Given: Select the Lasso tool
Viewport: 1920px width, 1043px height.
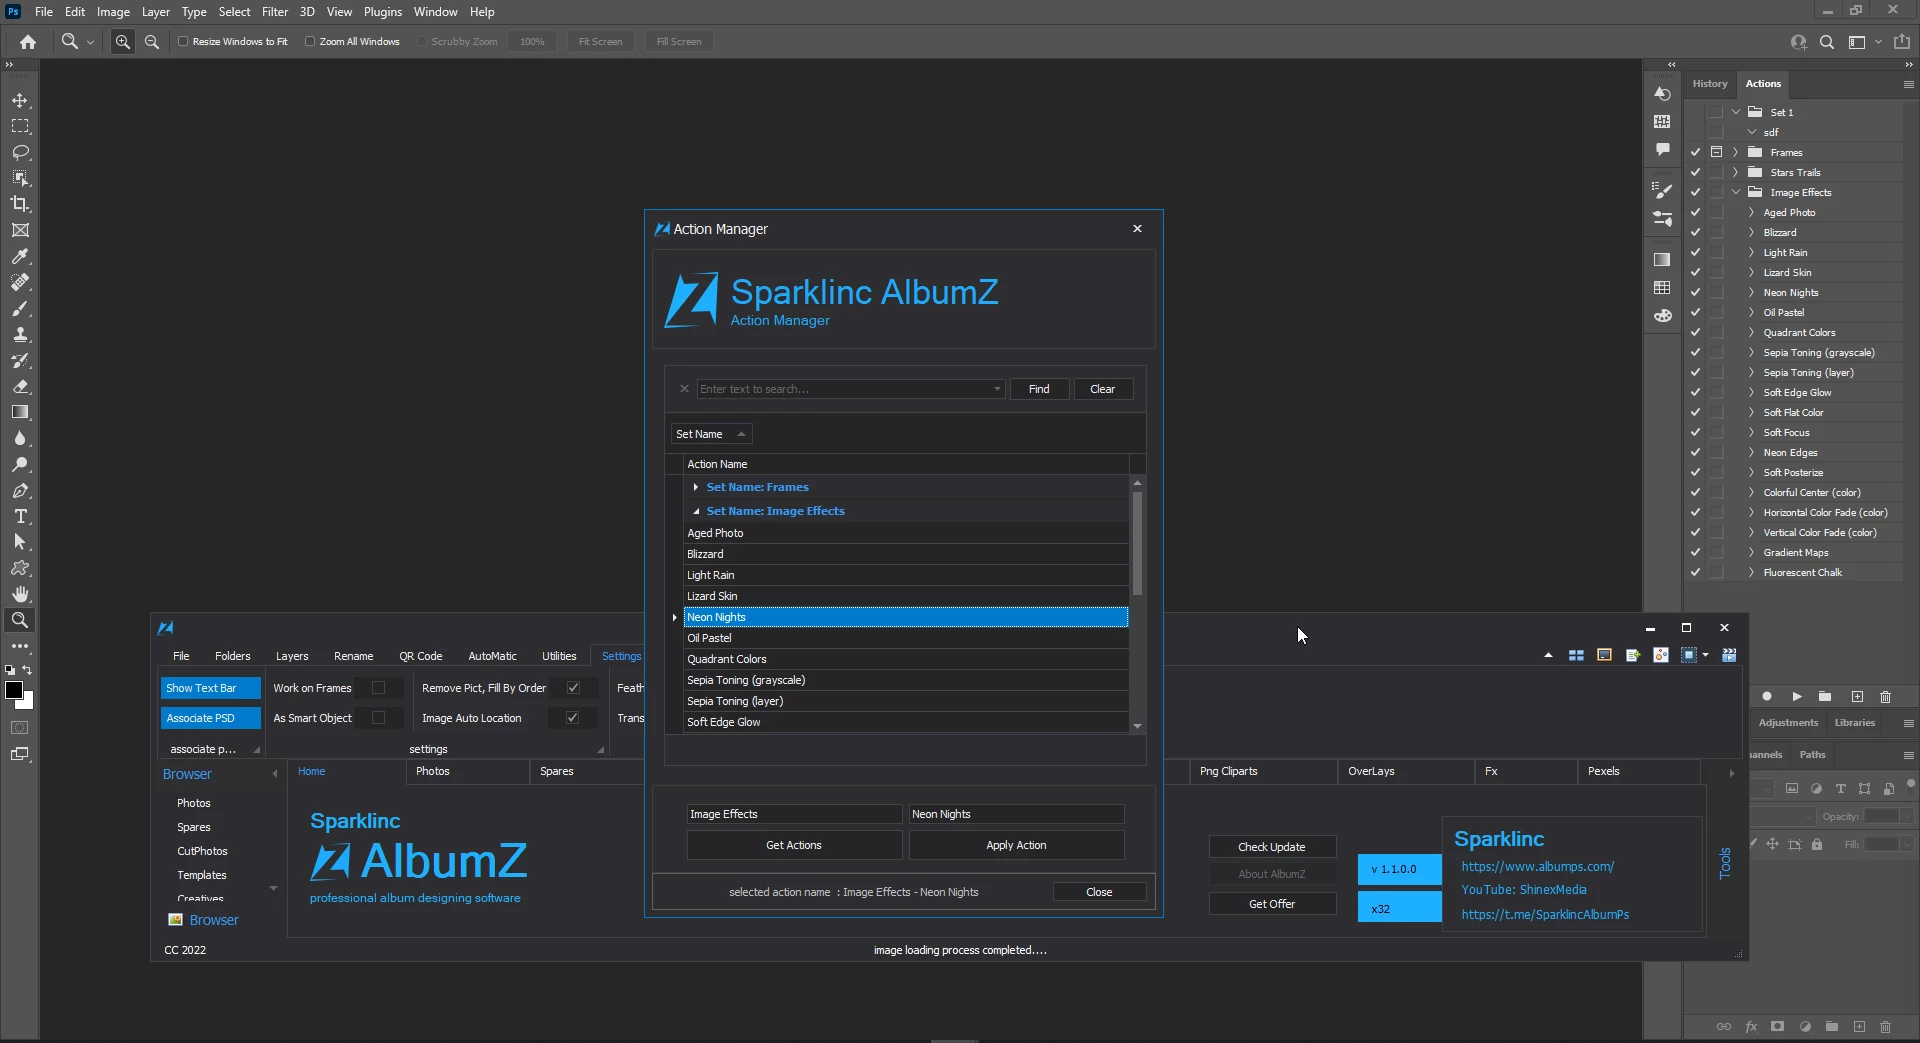Looking at the screenshot, I should tap(20, 152).
